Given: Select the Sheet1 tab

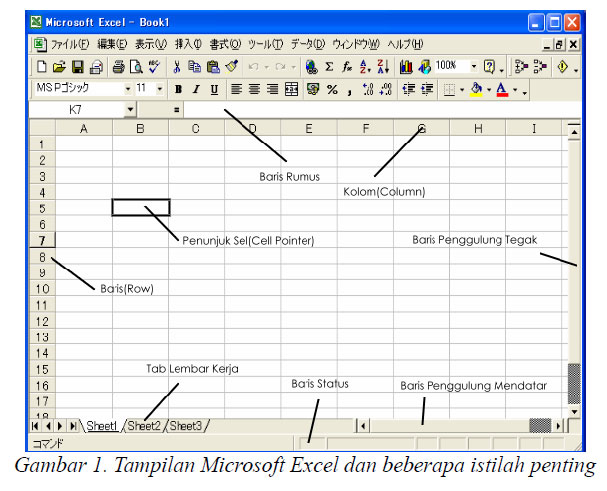Looking at the screenshot, I should click(x=102, y=426).
